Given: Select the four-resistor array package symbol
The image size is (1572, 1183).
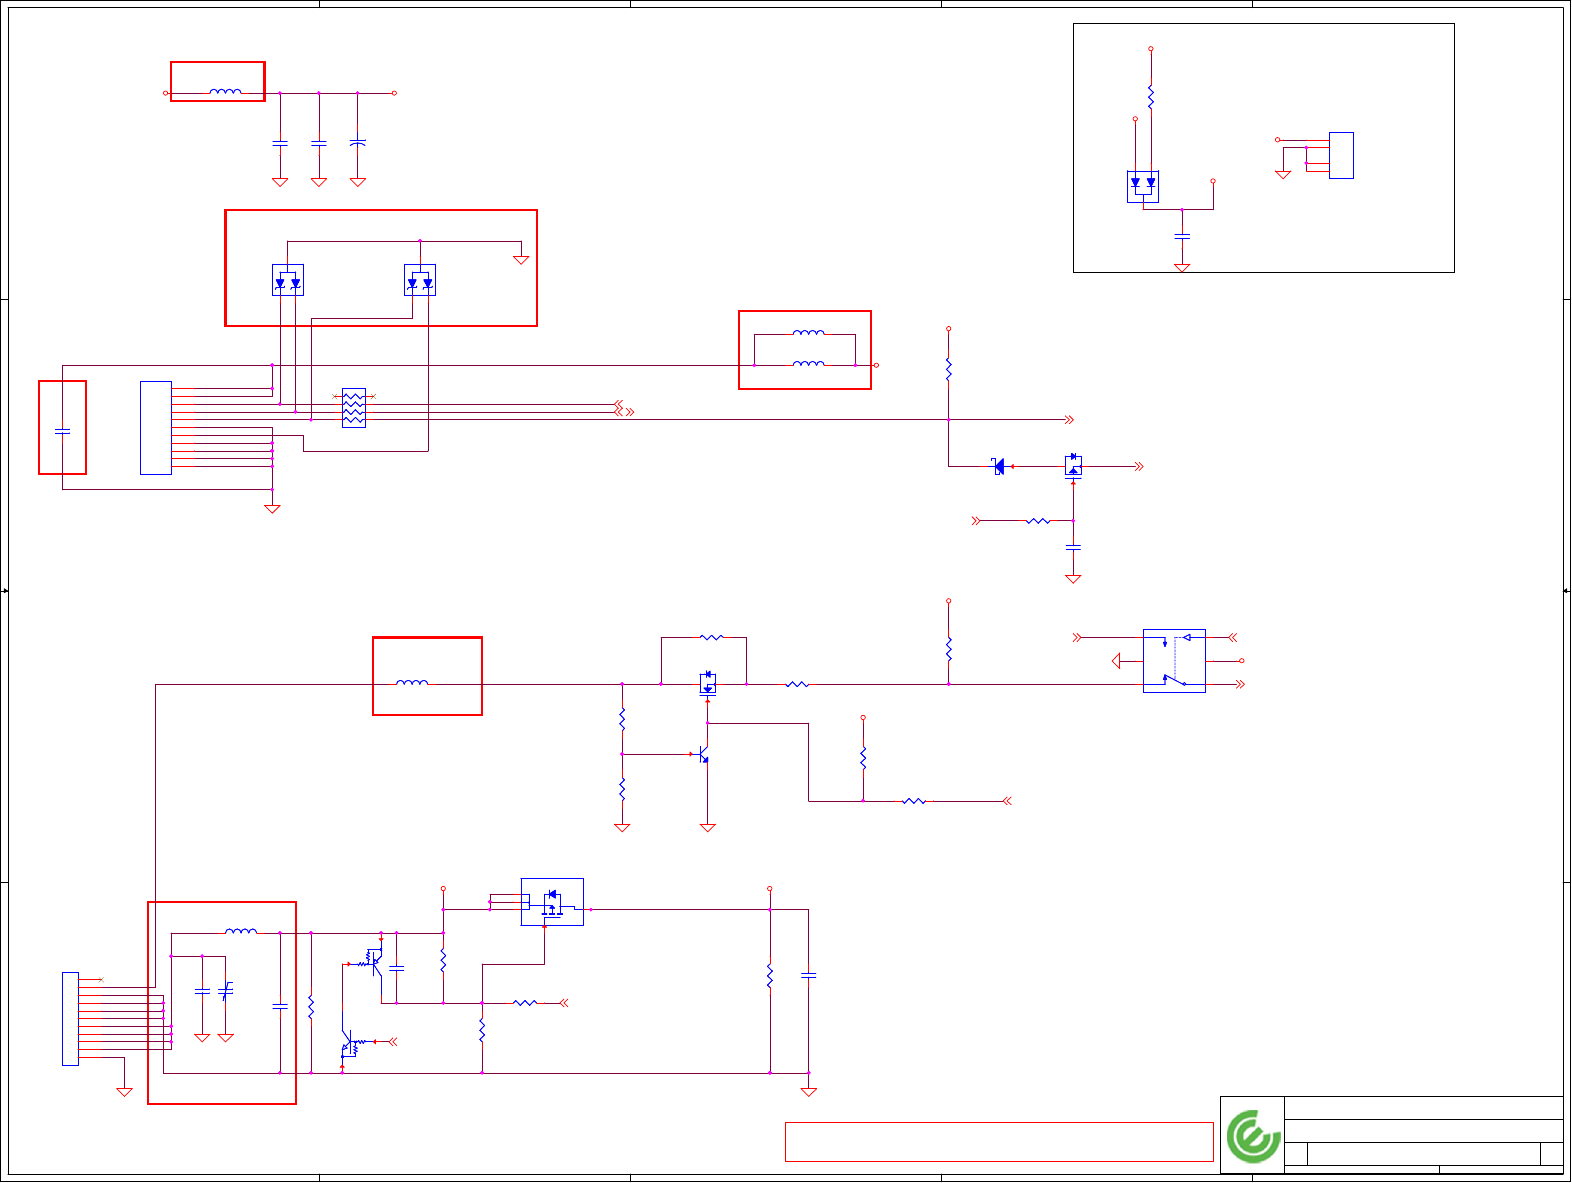Looking at the screenshot, I should pyautogui.click(x=354, y=408).
